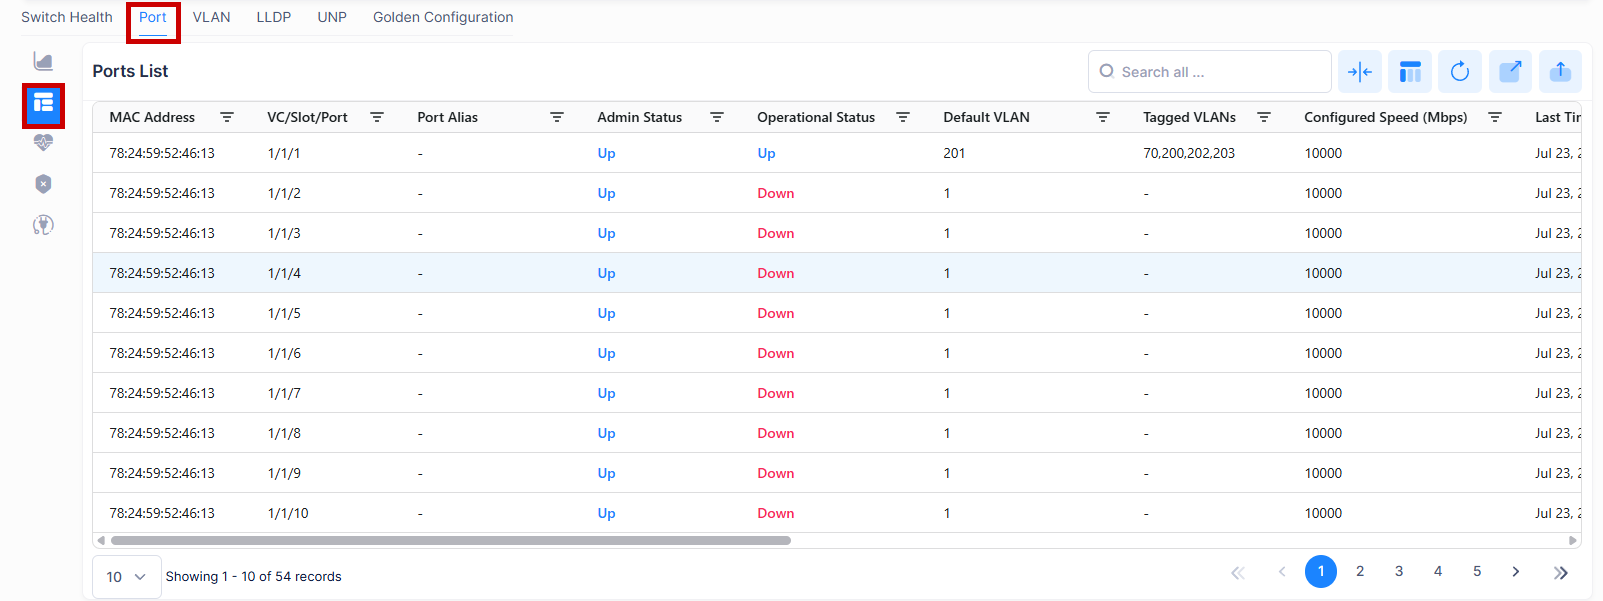
Task: Open the PoE power plug sidebar icon
Action: pyautogui.click(x=43, y=225)
